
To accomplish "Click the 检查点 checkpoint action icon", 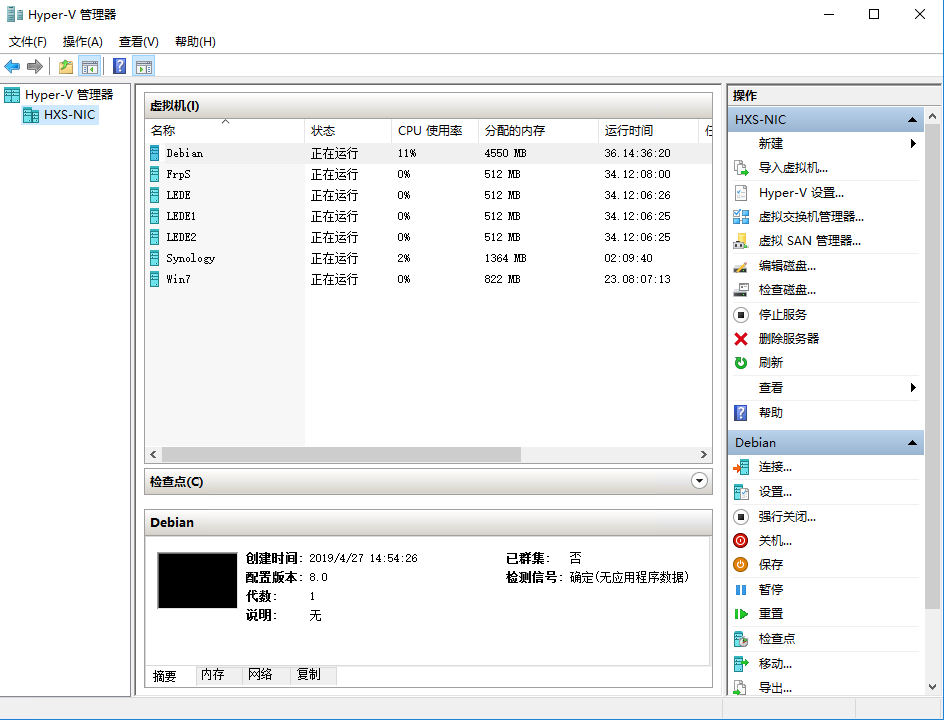I will coord(741,639).
